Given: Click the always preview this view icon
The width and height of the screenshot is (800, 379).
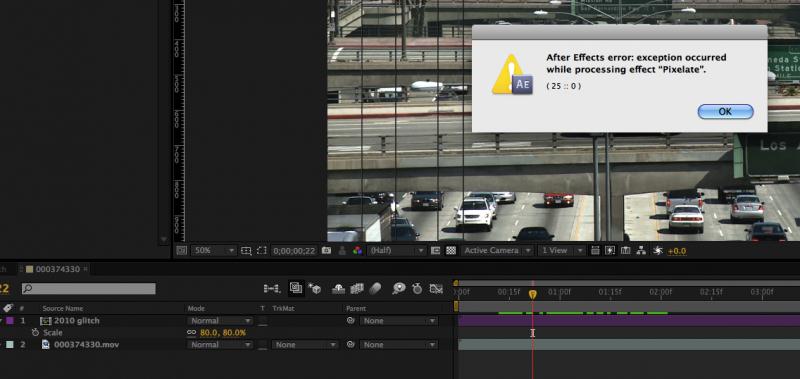Looking at the screenshot, I should point(181,250).
